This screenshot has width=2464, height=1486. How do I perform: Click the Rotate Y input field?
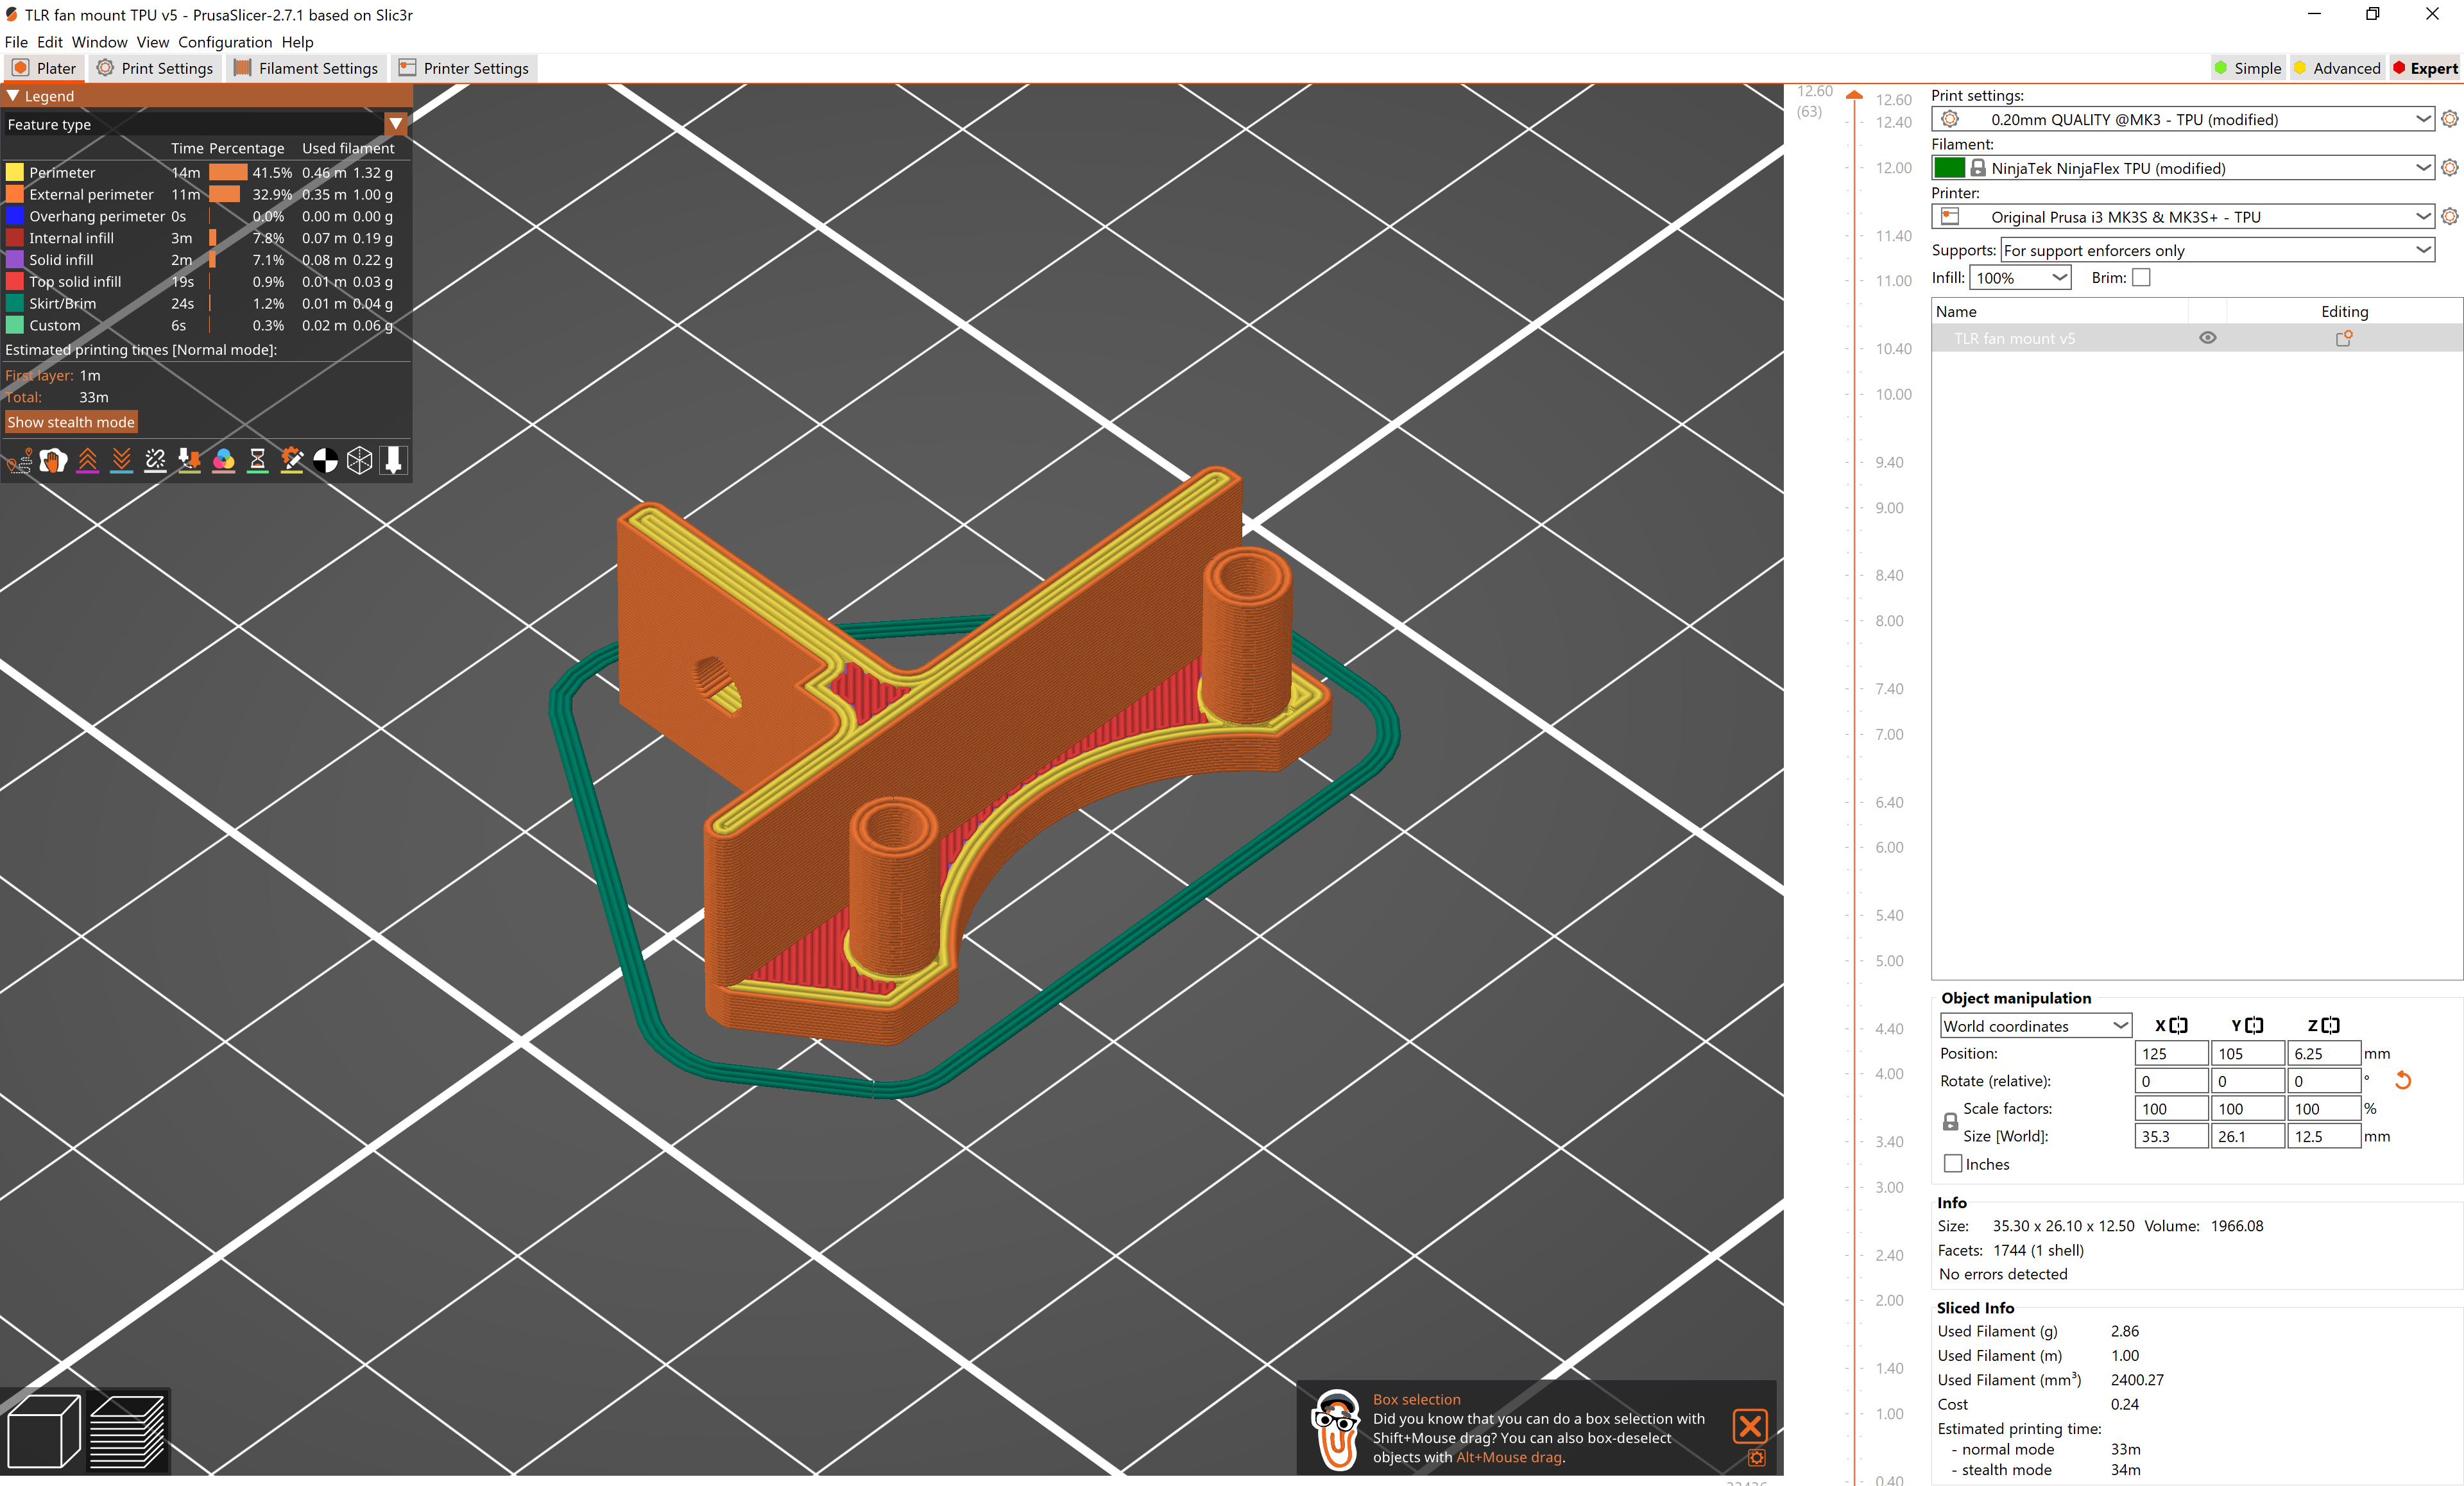click(2247, 1081)
